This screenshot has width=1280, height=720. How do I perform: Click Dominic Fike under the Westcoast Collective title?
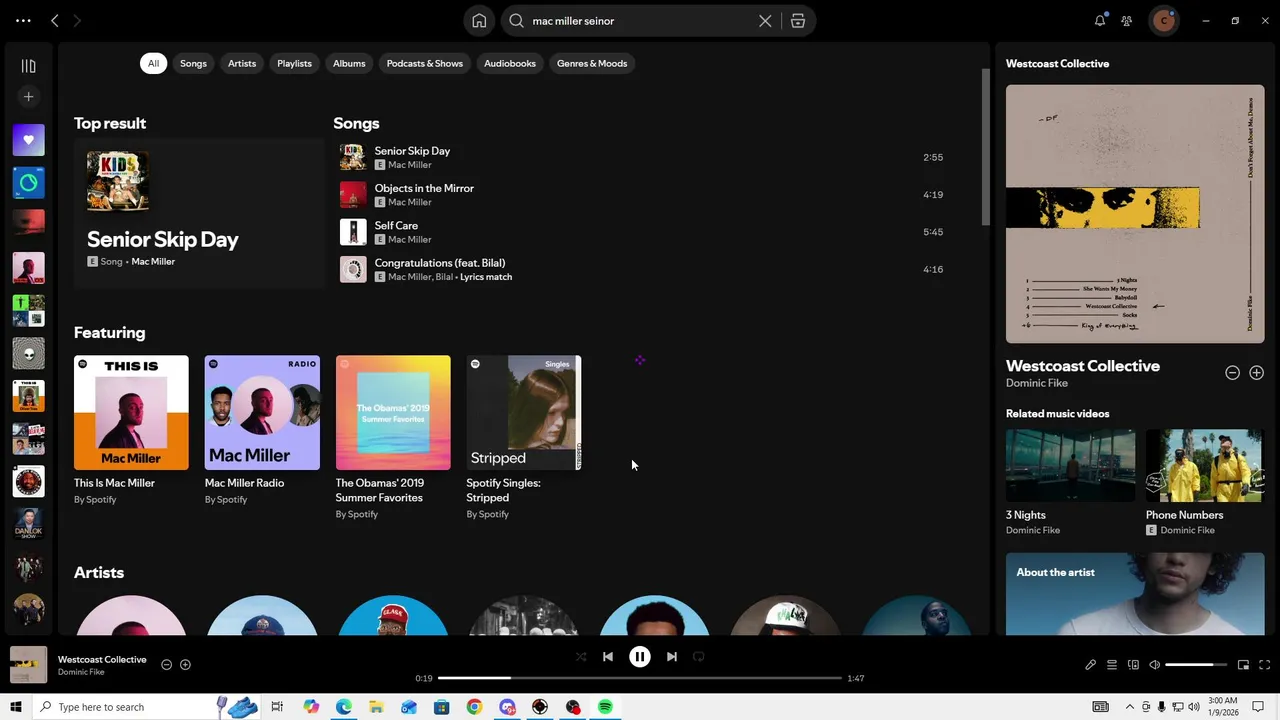pyautogui.click(x=1037, y=383)
